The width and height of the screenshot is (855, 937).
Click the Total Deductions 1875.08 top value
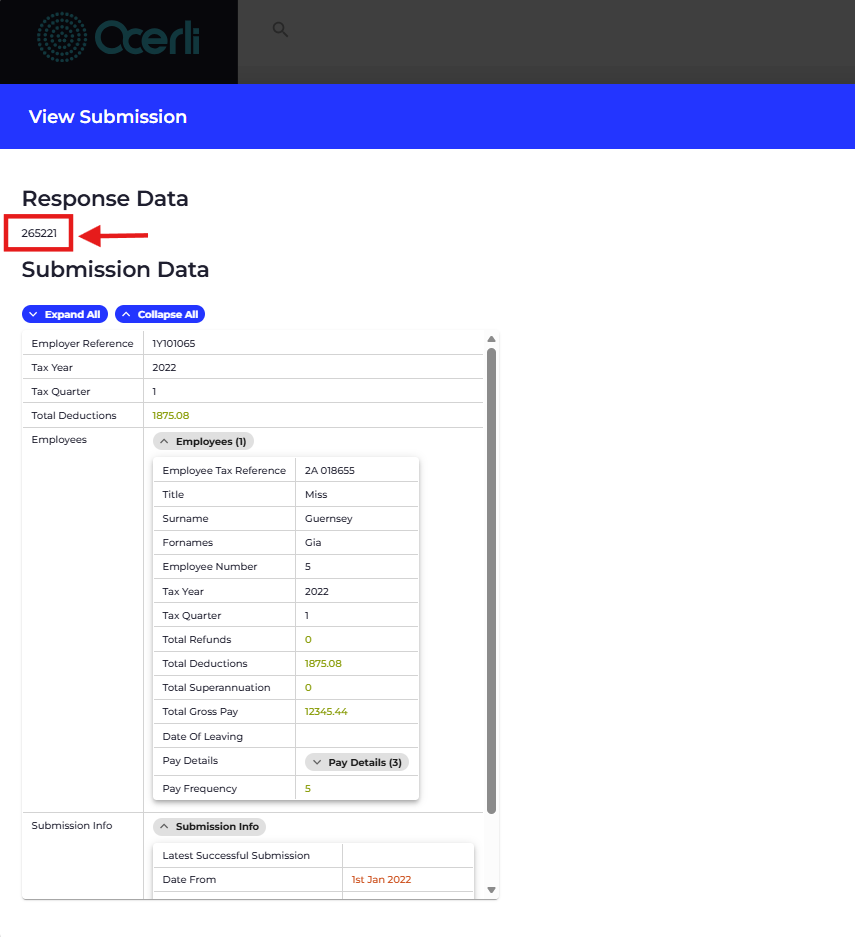pyautogui.click(x=171, y=415)
